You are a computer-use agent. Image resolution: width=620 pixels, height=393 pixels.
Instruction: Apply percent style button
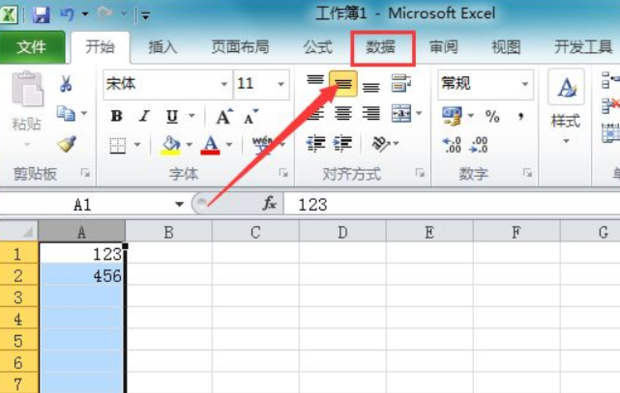tap(492, 116)
